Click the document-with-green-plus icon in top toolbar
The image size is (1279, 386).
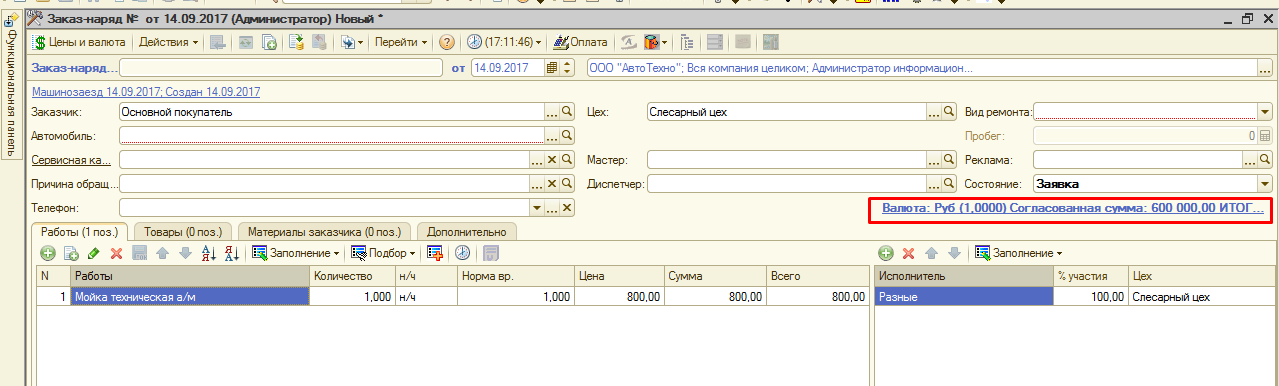[269, 42]
